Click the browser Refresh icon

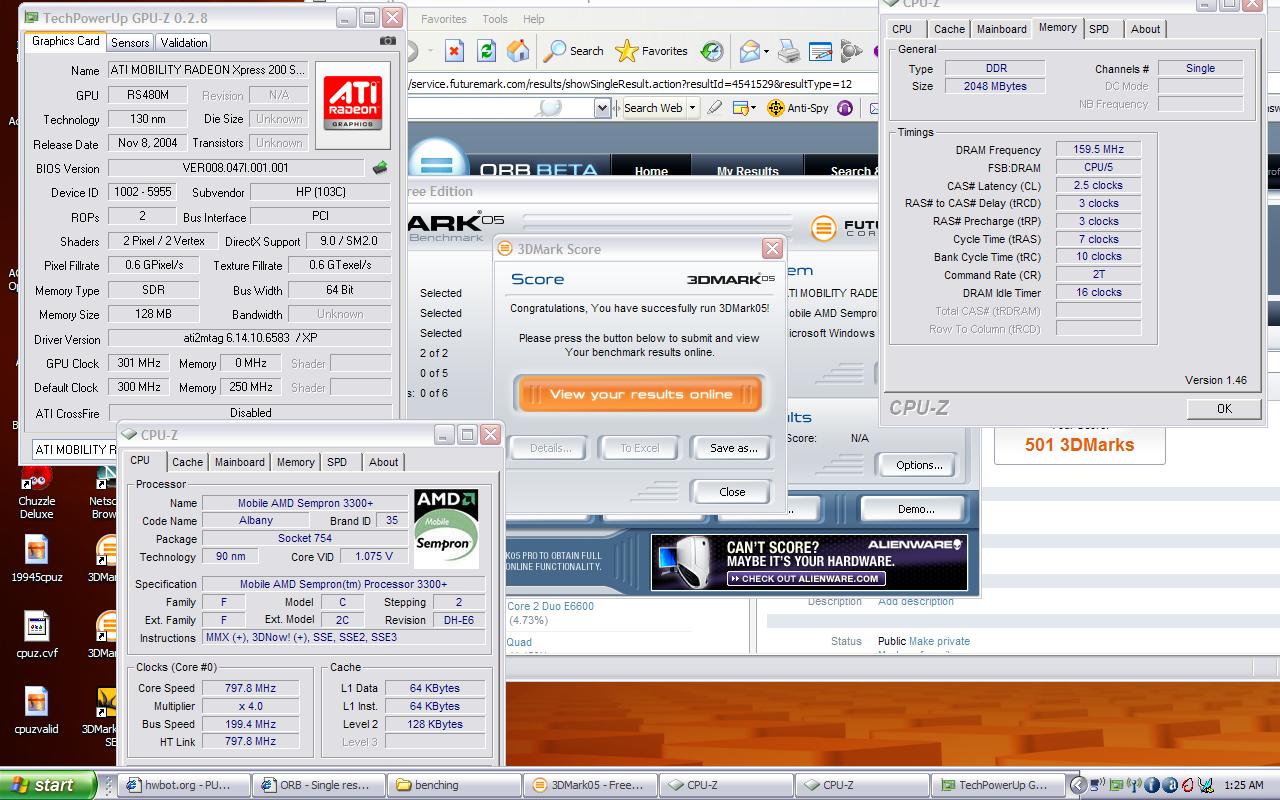[486, 50]
